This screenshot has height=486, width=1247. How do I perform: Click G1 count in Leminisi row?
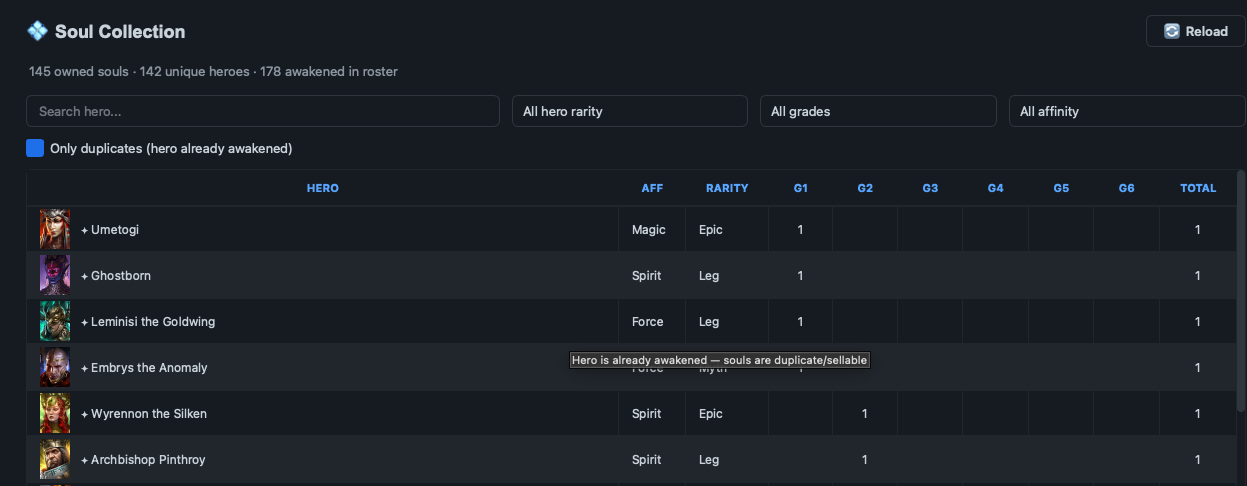tap(800, 322)
